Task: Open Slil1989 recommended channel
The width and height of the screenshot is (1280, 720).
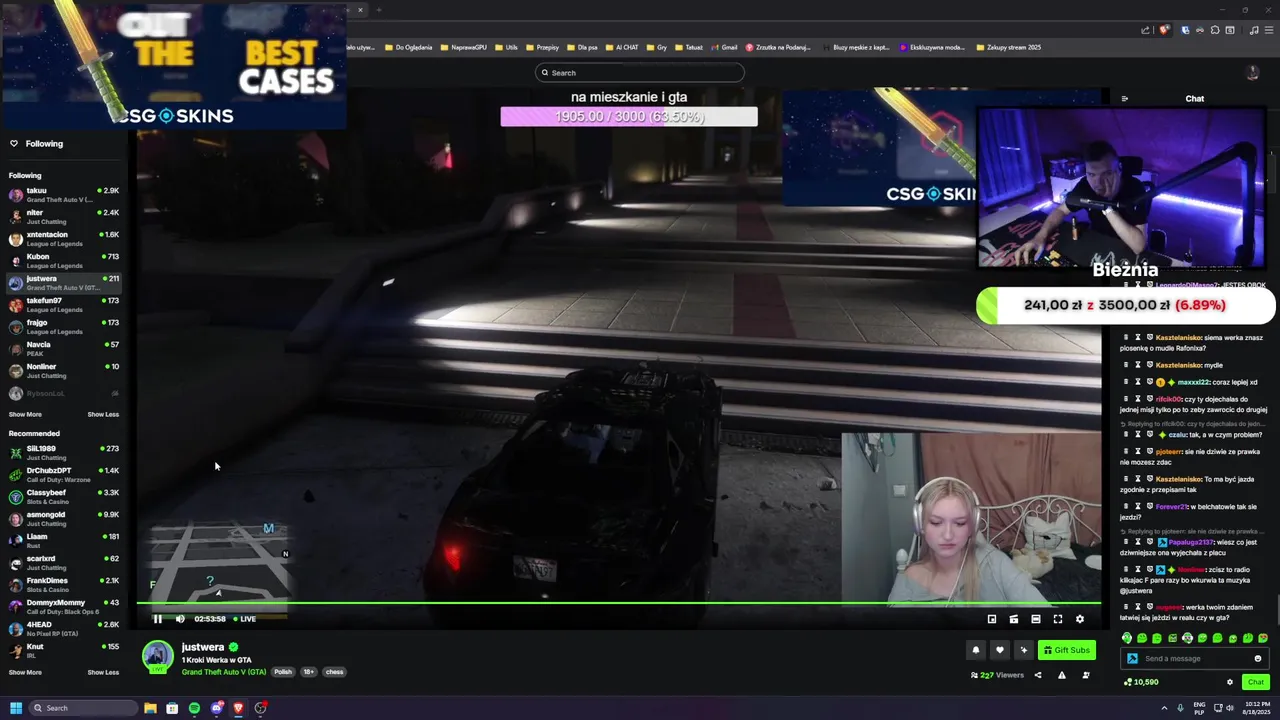Action: (x=64, y=452)
